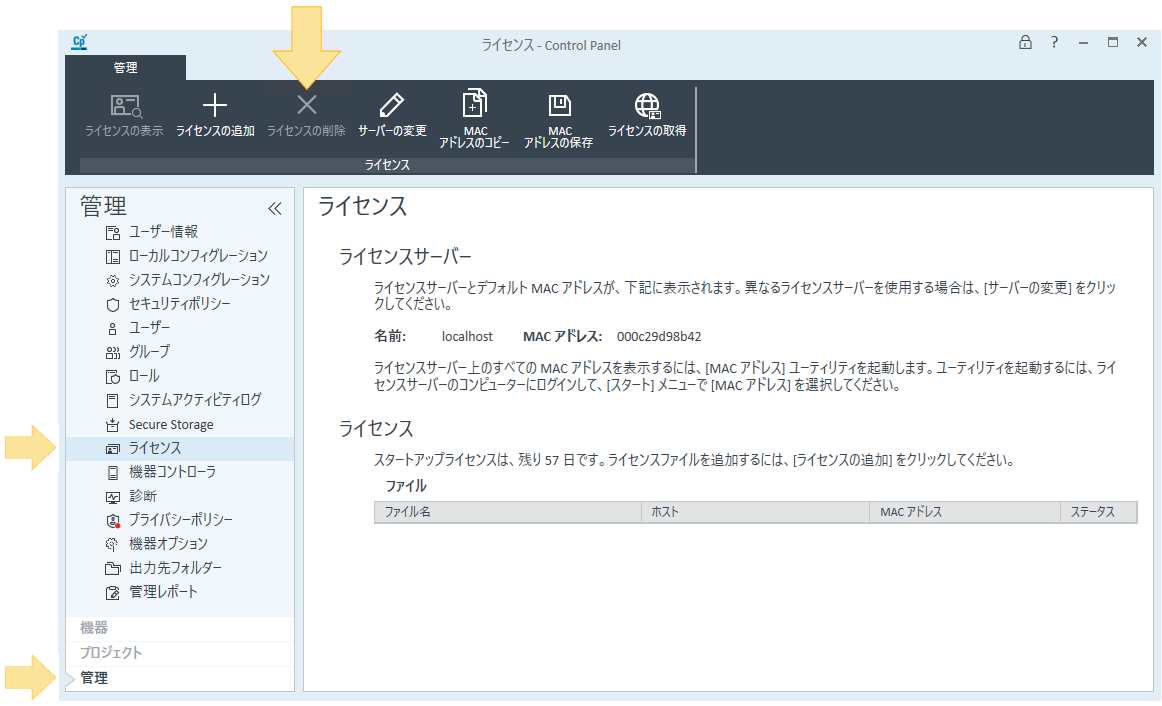This screenshot has width=1162, height=706.
Task: Open ユーザー情報 in the sidebar
Action: pyautogui.click(x=163, y=232)
